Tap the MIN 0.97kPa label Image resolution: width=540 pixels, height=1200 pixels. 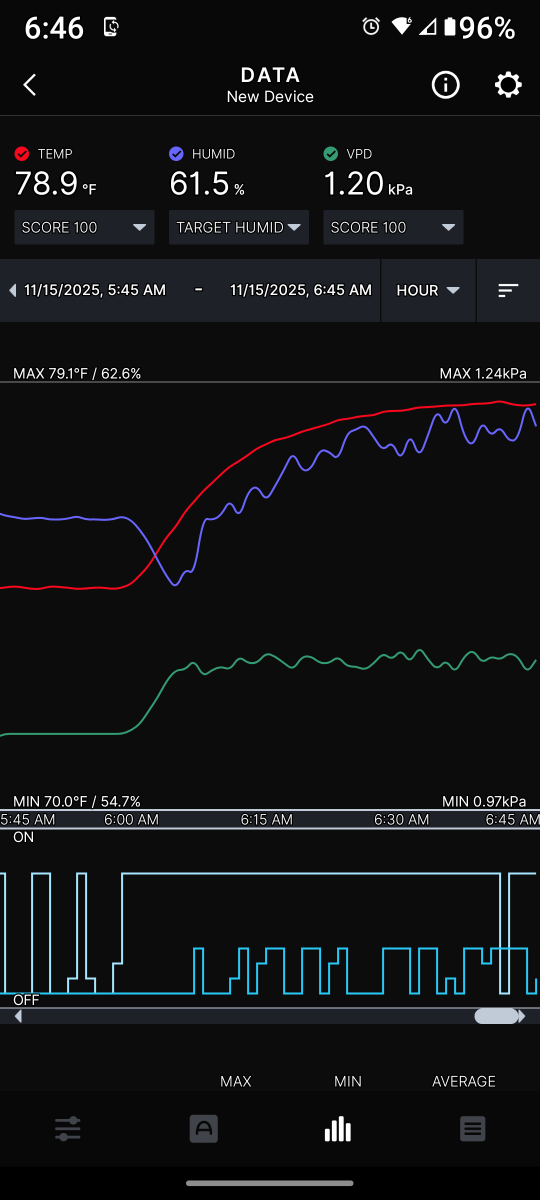coord(485,802)
